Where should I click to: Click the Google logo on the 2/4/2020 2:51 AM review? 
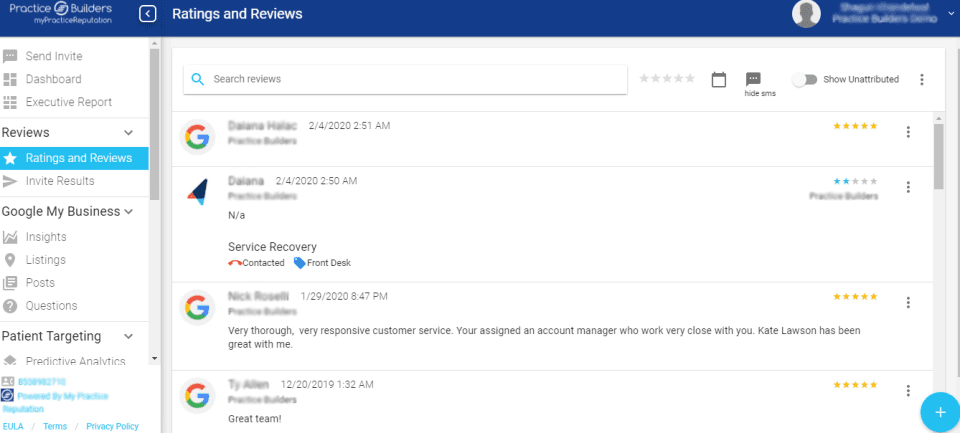[x=197, y=137]
